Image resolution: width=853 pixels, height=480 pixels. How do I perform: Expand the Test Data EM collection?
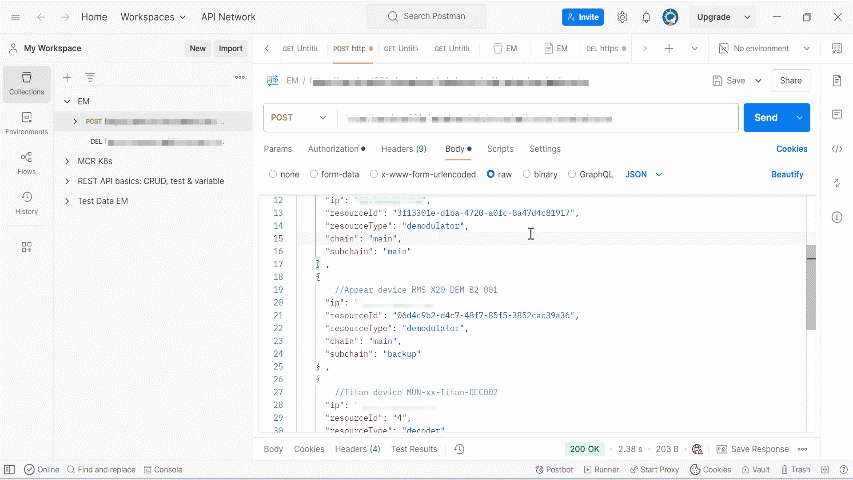[67, 201]
